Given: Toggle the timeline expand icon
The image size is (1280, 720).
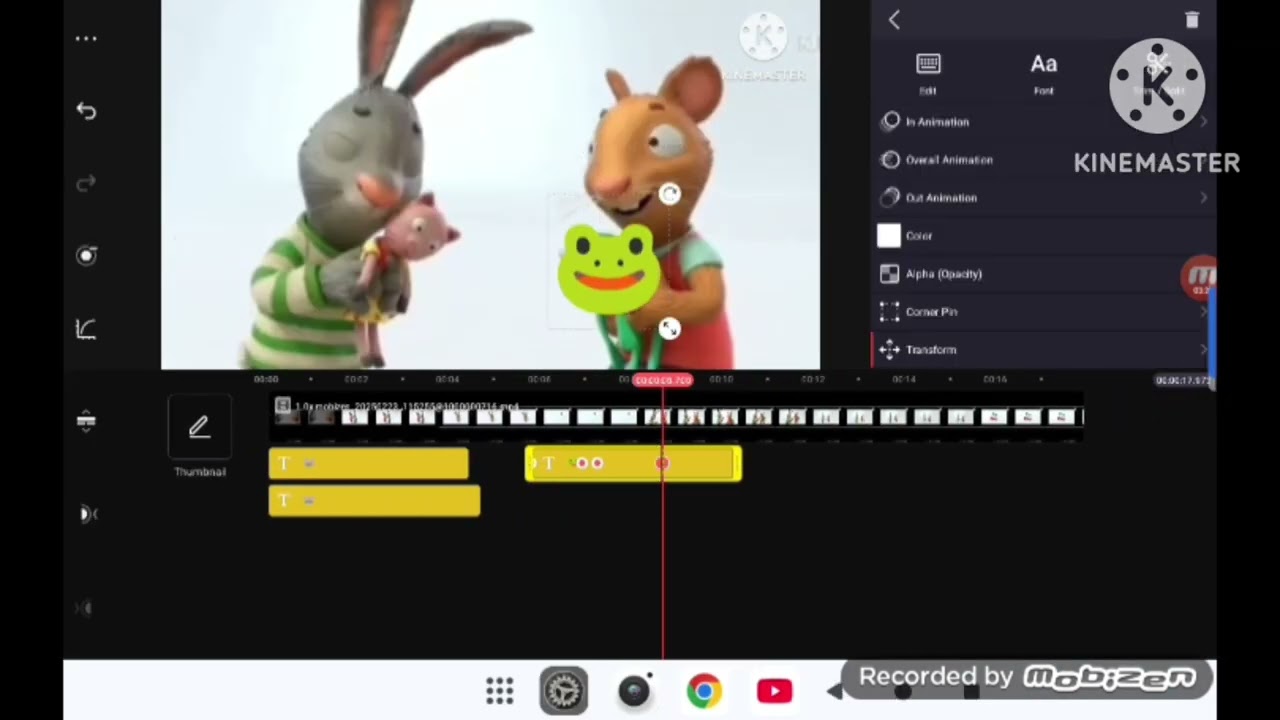Looking at the screenshot, I should pyautogui.click(x=86, y=421).
